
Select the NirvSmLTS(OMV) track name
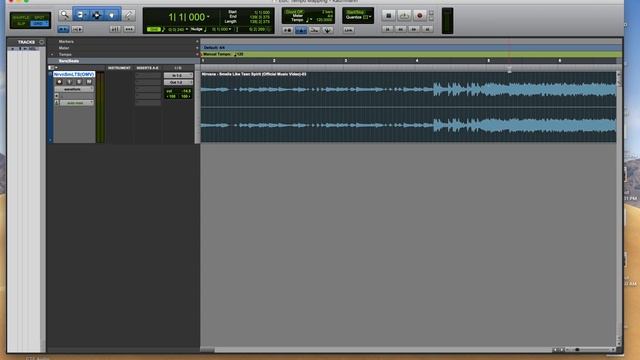click(74, 75)
